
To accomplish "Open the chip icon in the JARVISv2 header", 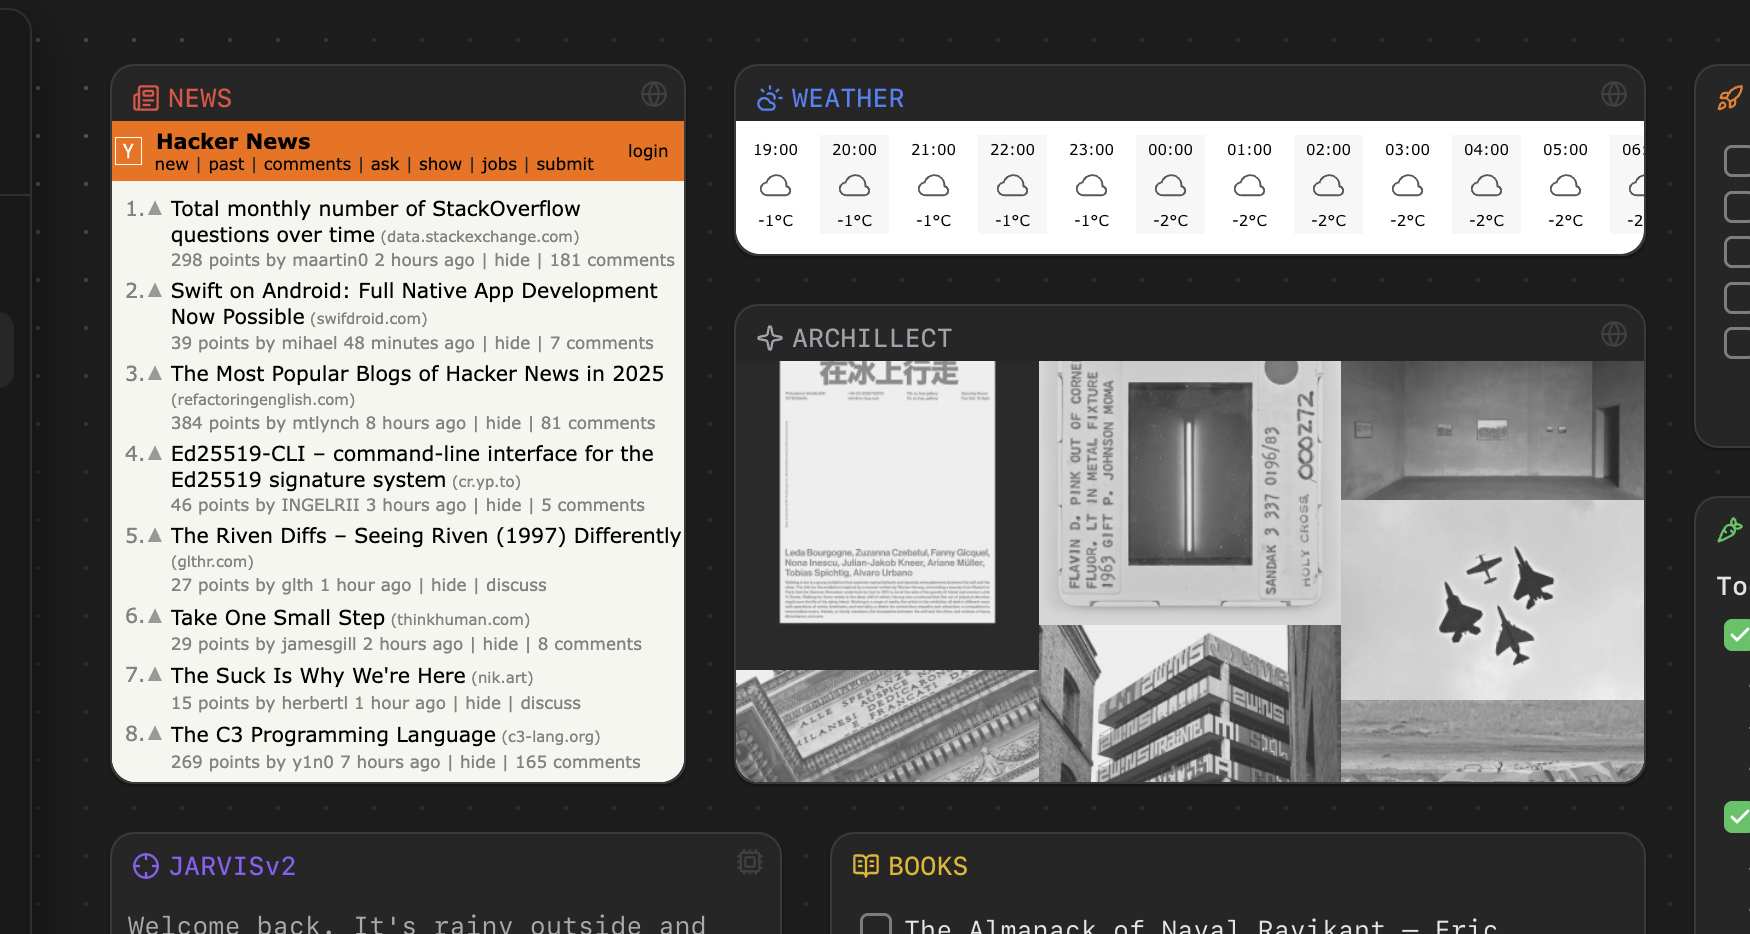I will [749, 861].
